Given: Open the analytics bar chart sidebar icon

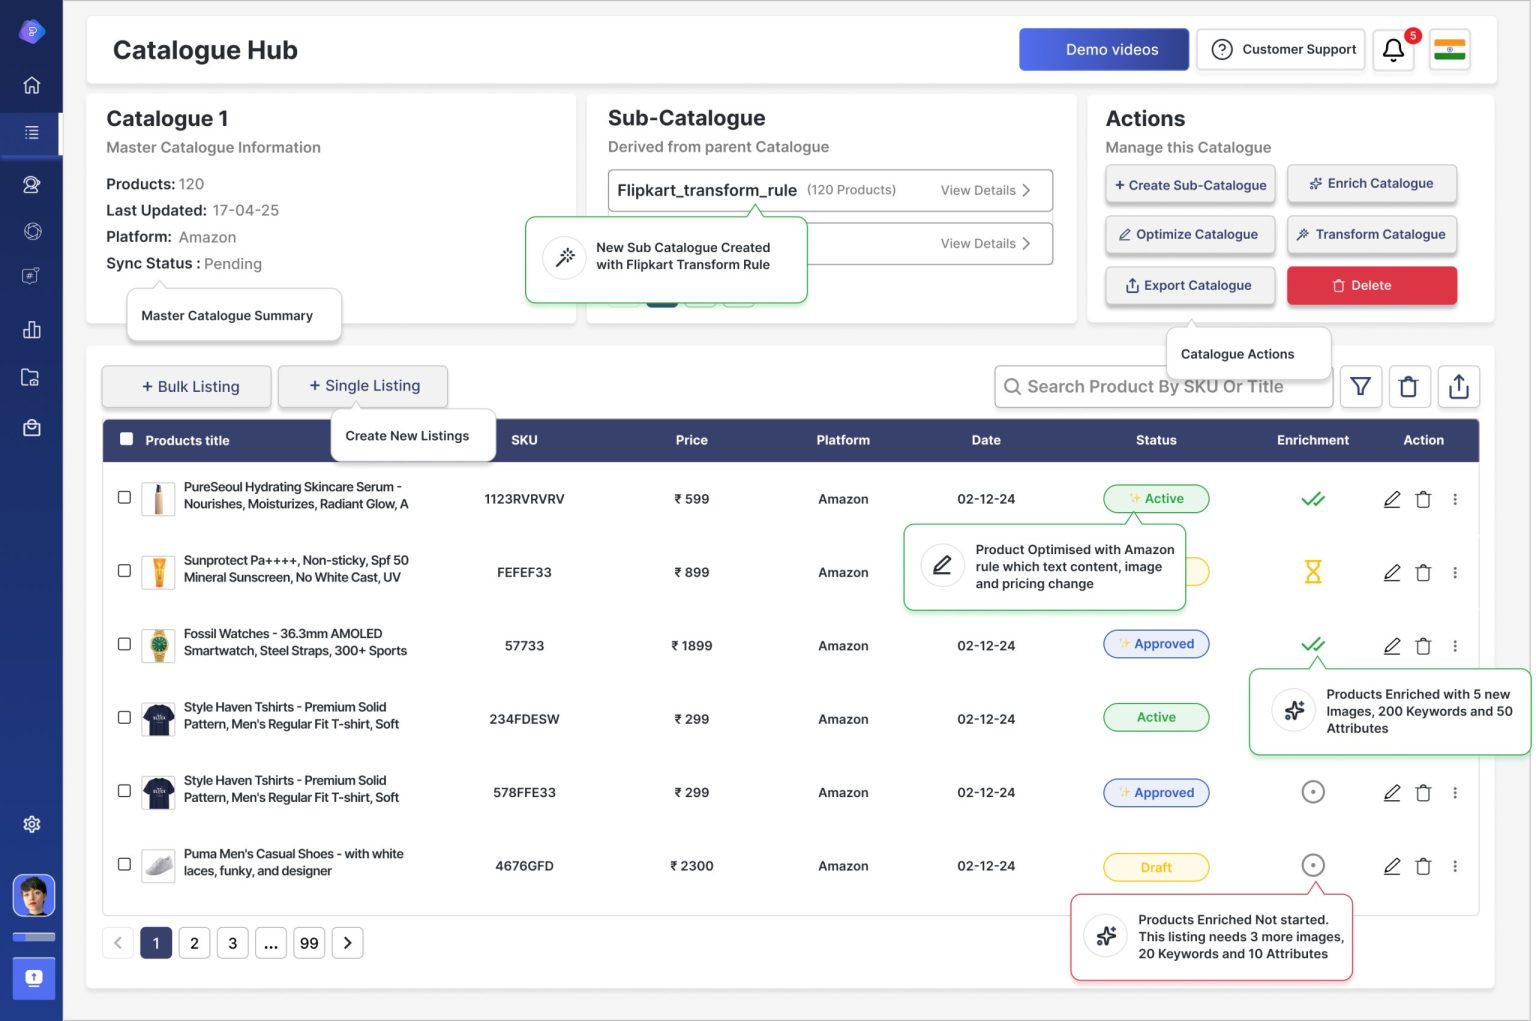Looking at the screenshot, I should point(32,330).
